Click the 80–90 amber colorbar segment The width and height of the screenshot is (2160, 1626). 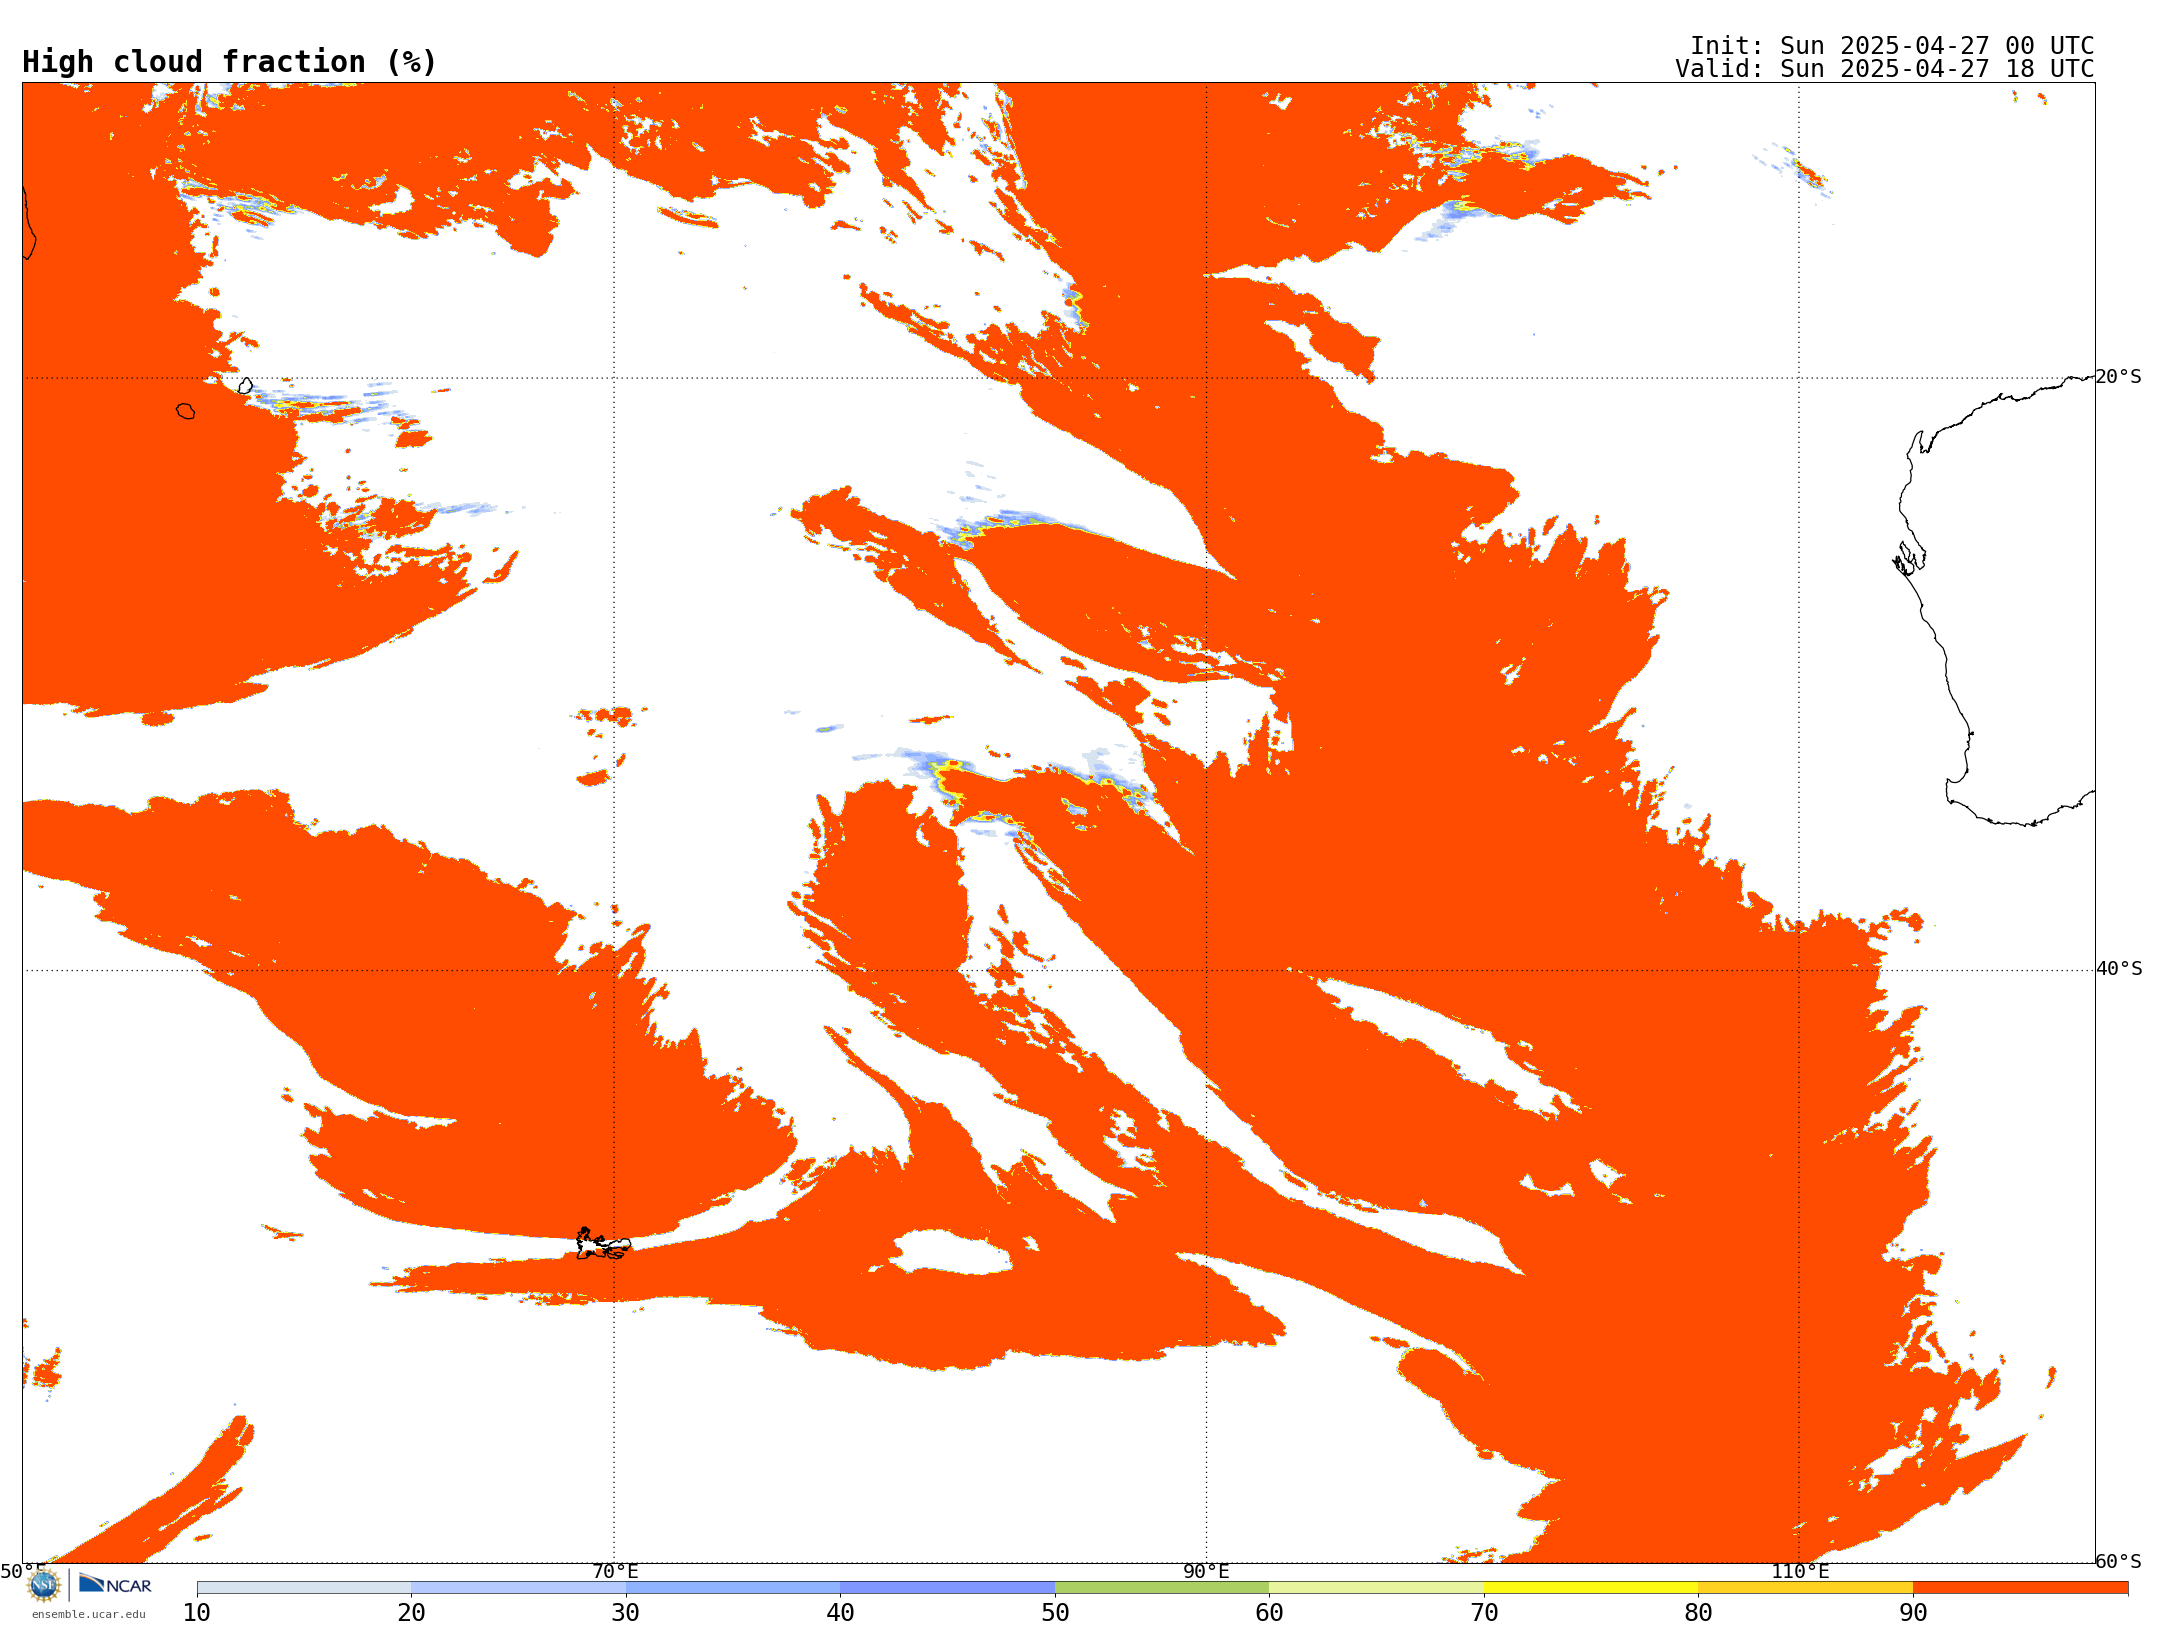point(1805,1588)
